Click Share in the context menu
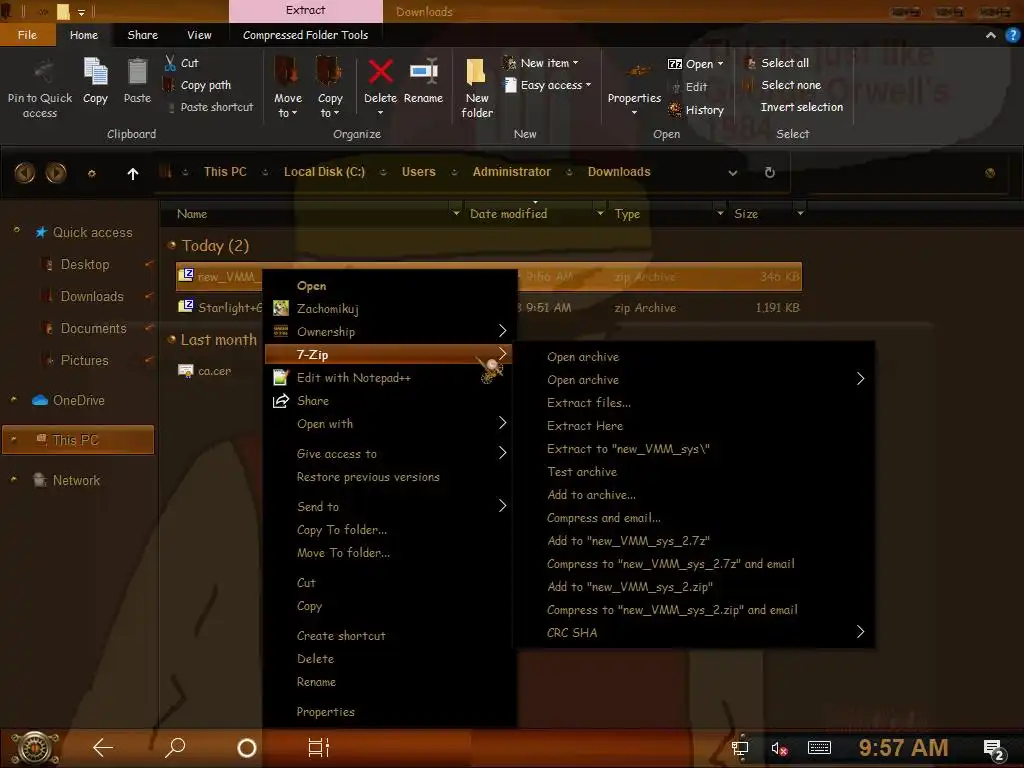 click(390, 401)
